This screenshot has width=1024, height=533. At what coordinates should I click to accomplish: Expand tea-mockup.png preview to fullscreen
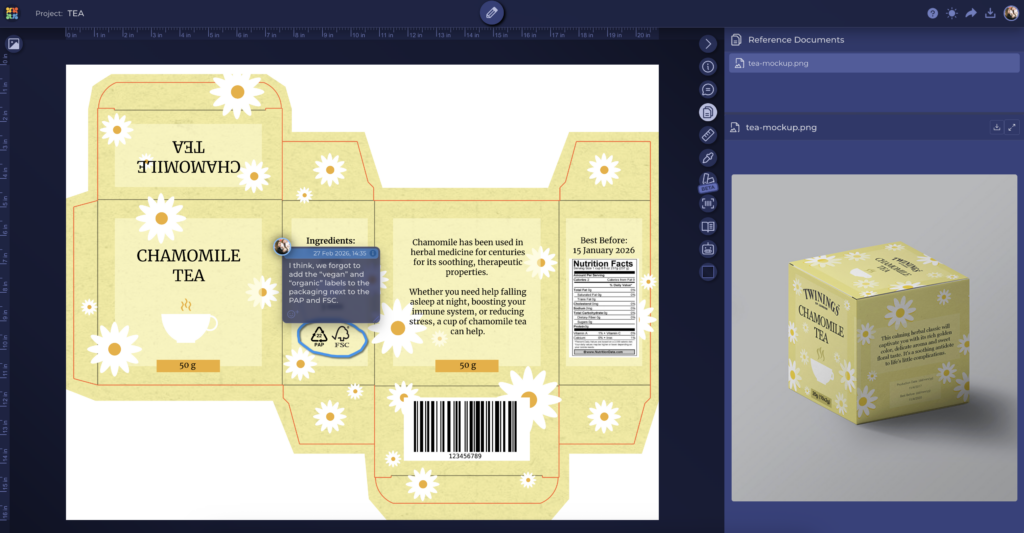(x=1012, y=127)
